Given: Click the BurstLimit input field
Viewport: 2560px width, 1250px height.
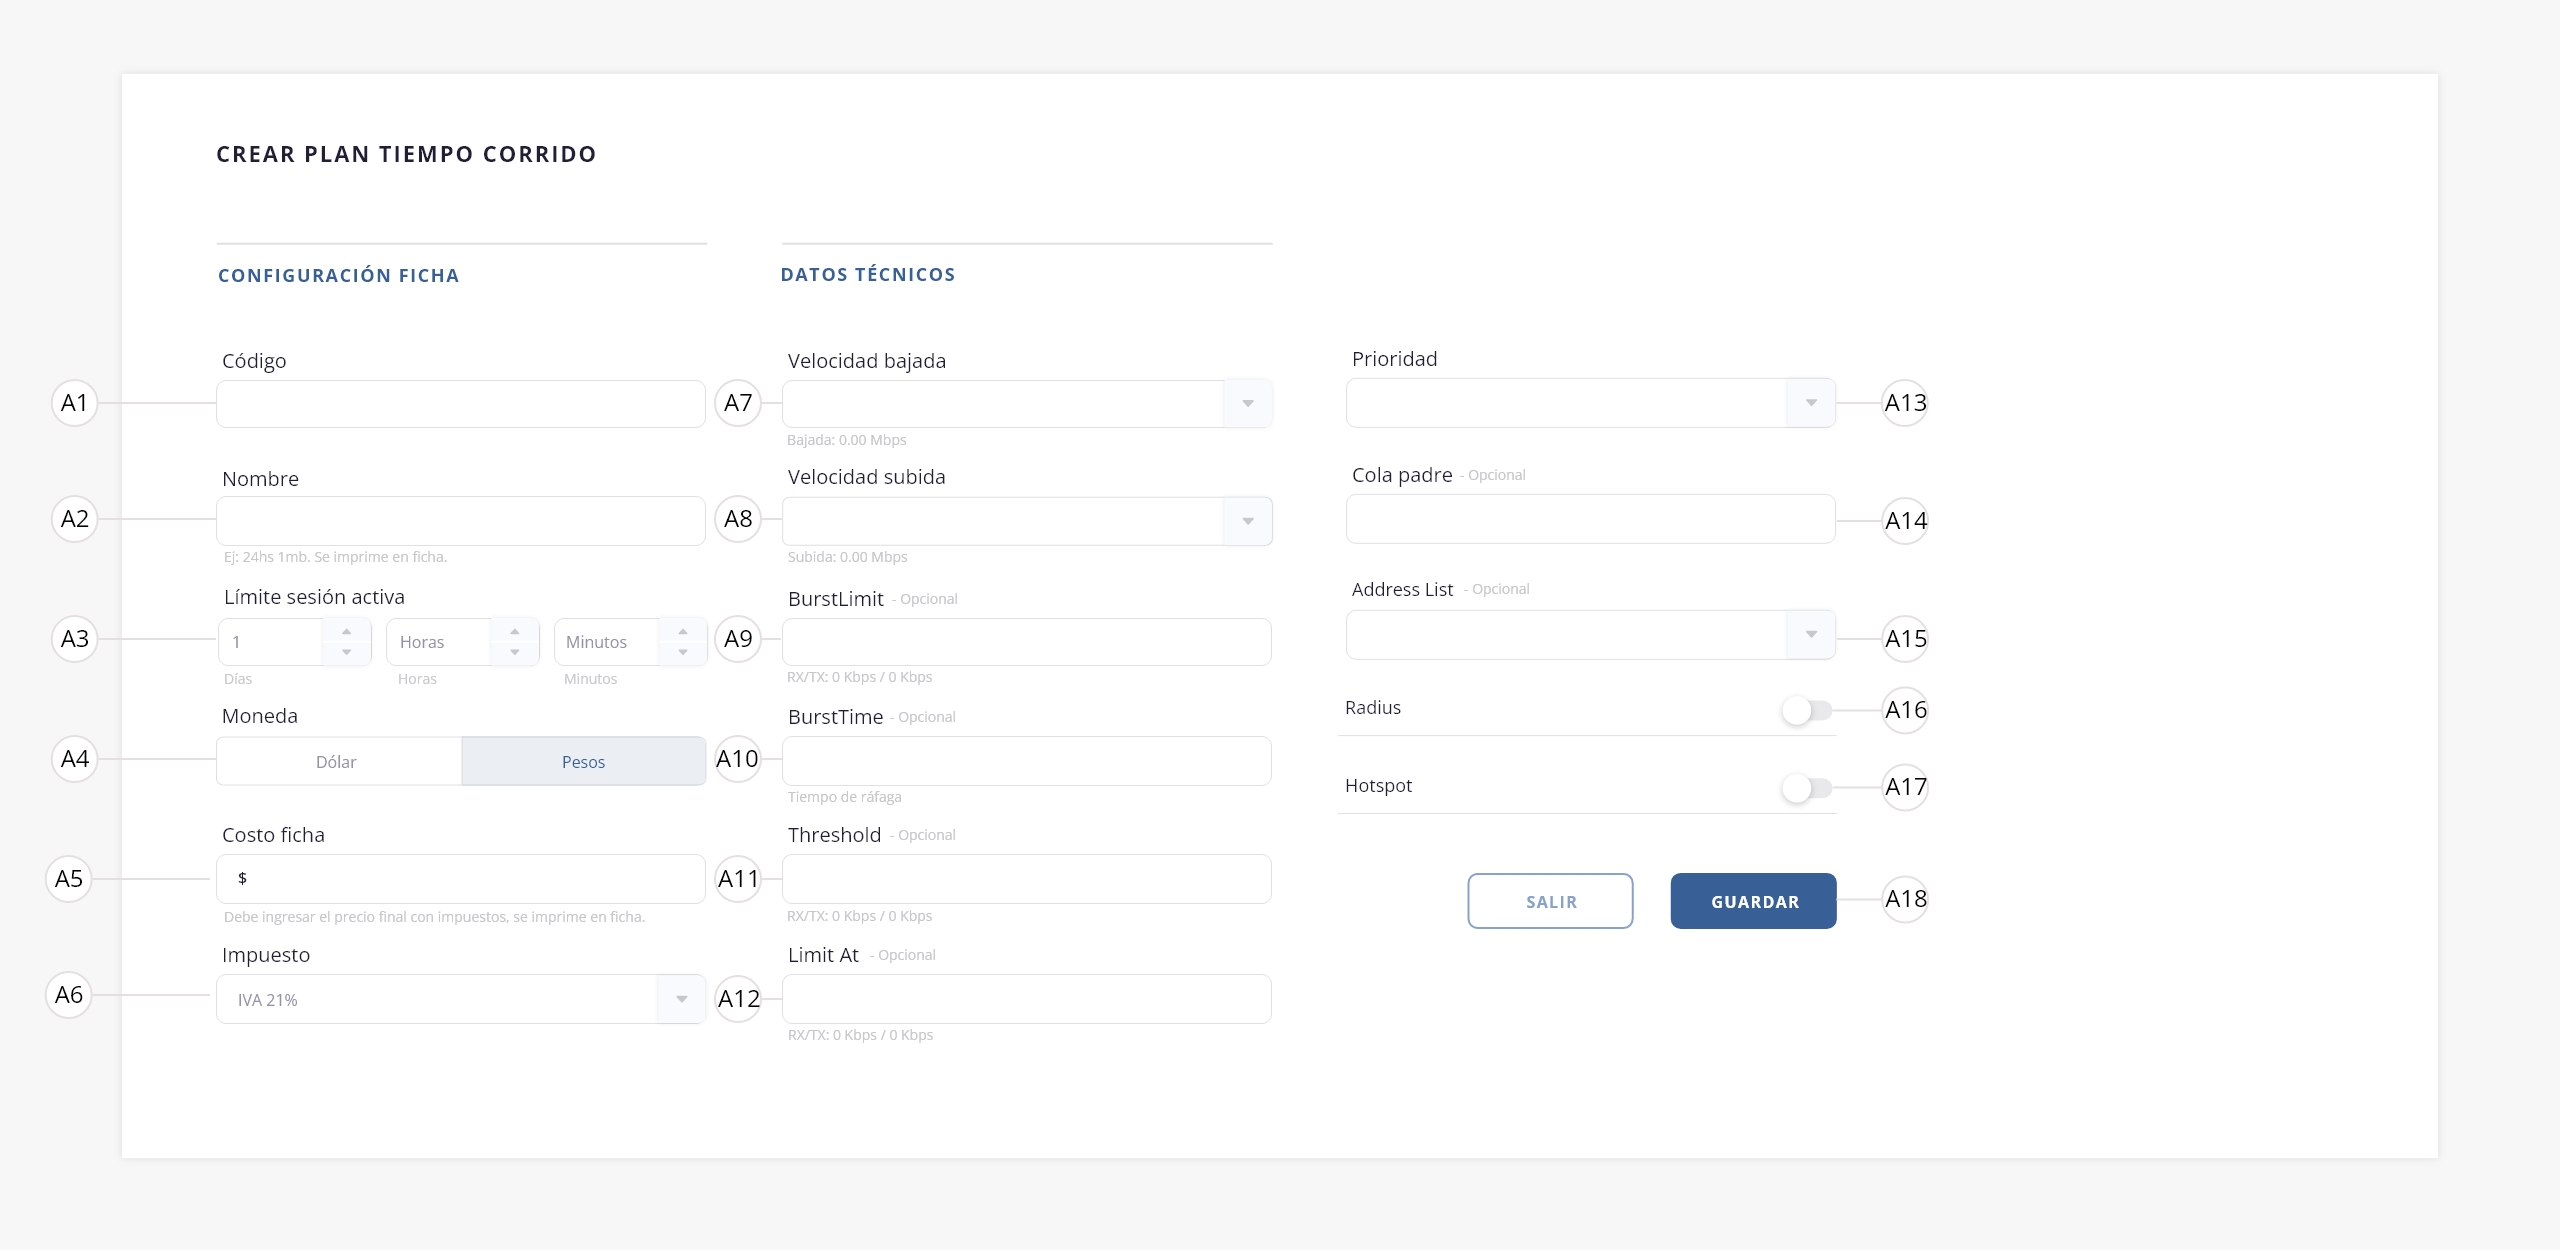Looking at the screenshot, I should (1026, 642).
